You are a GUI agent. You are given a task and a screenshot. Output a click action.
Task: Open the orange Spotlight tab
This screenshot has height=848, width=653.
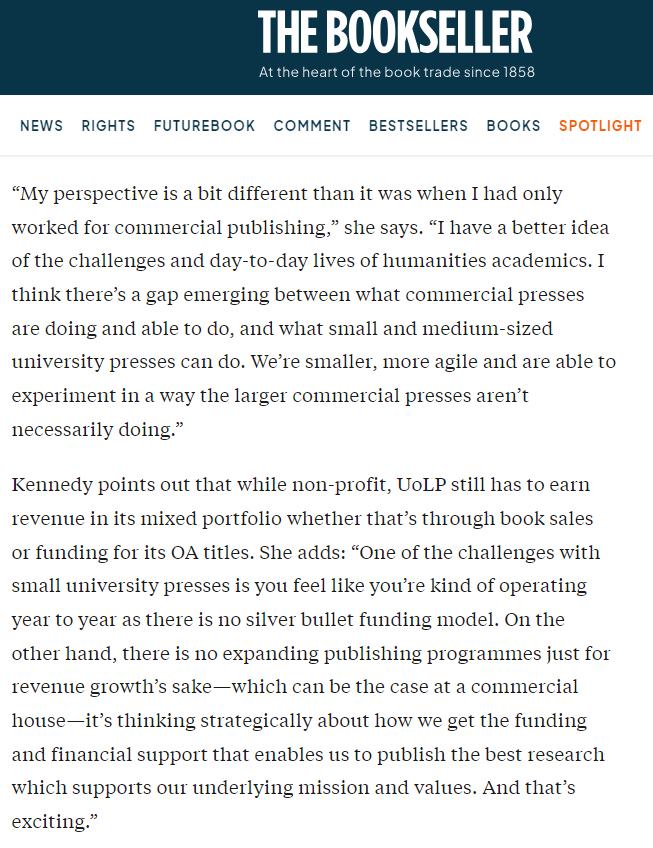point(600,126)
